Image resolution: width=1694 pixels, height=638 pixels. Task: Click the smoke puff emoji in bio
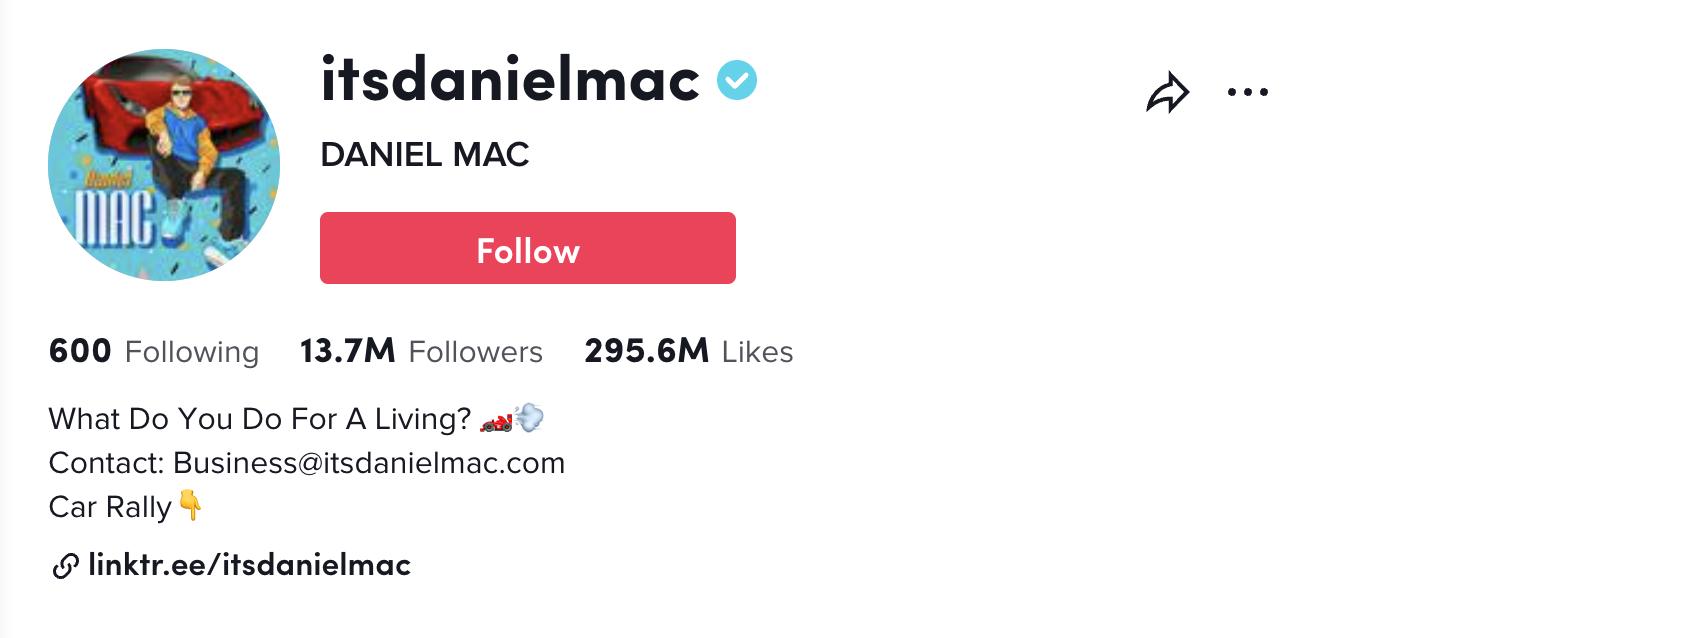530,418
